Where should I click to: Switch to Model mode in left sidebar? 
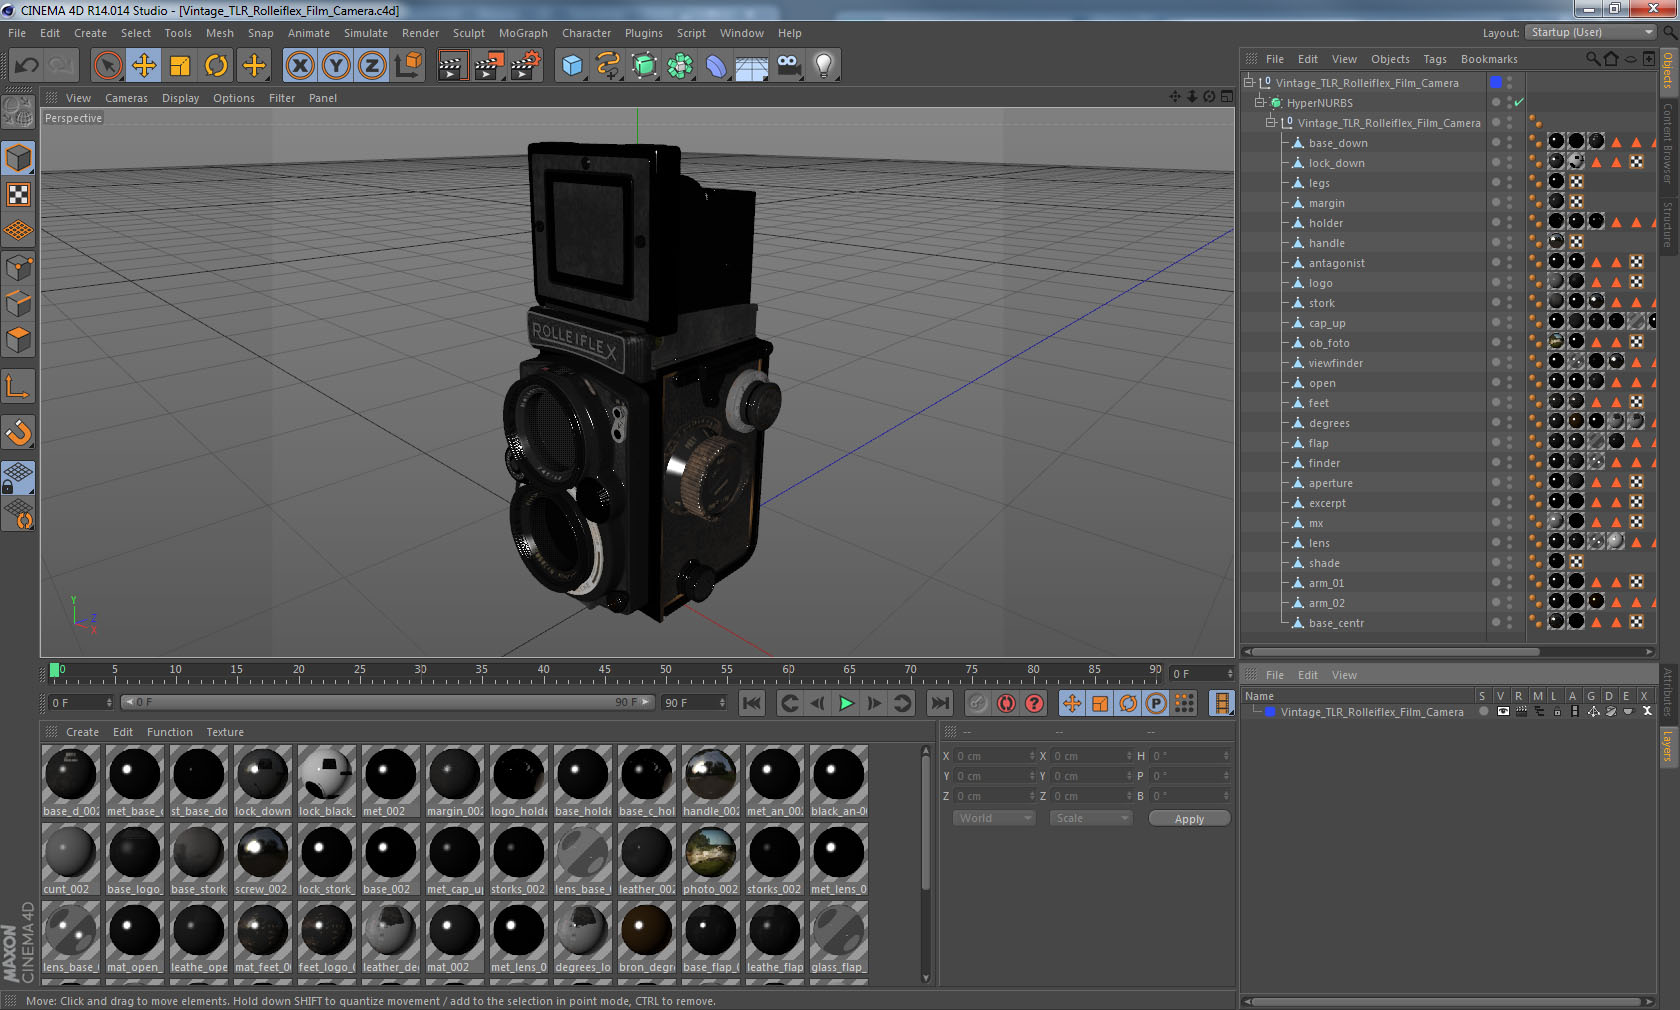19,158
